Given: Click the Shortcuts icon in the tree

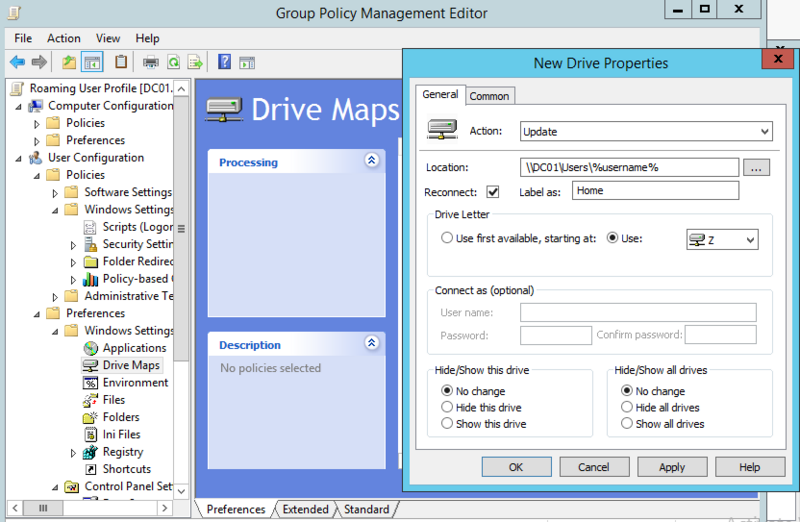Looking at the screenshot, I should tap(90, 469).
